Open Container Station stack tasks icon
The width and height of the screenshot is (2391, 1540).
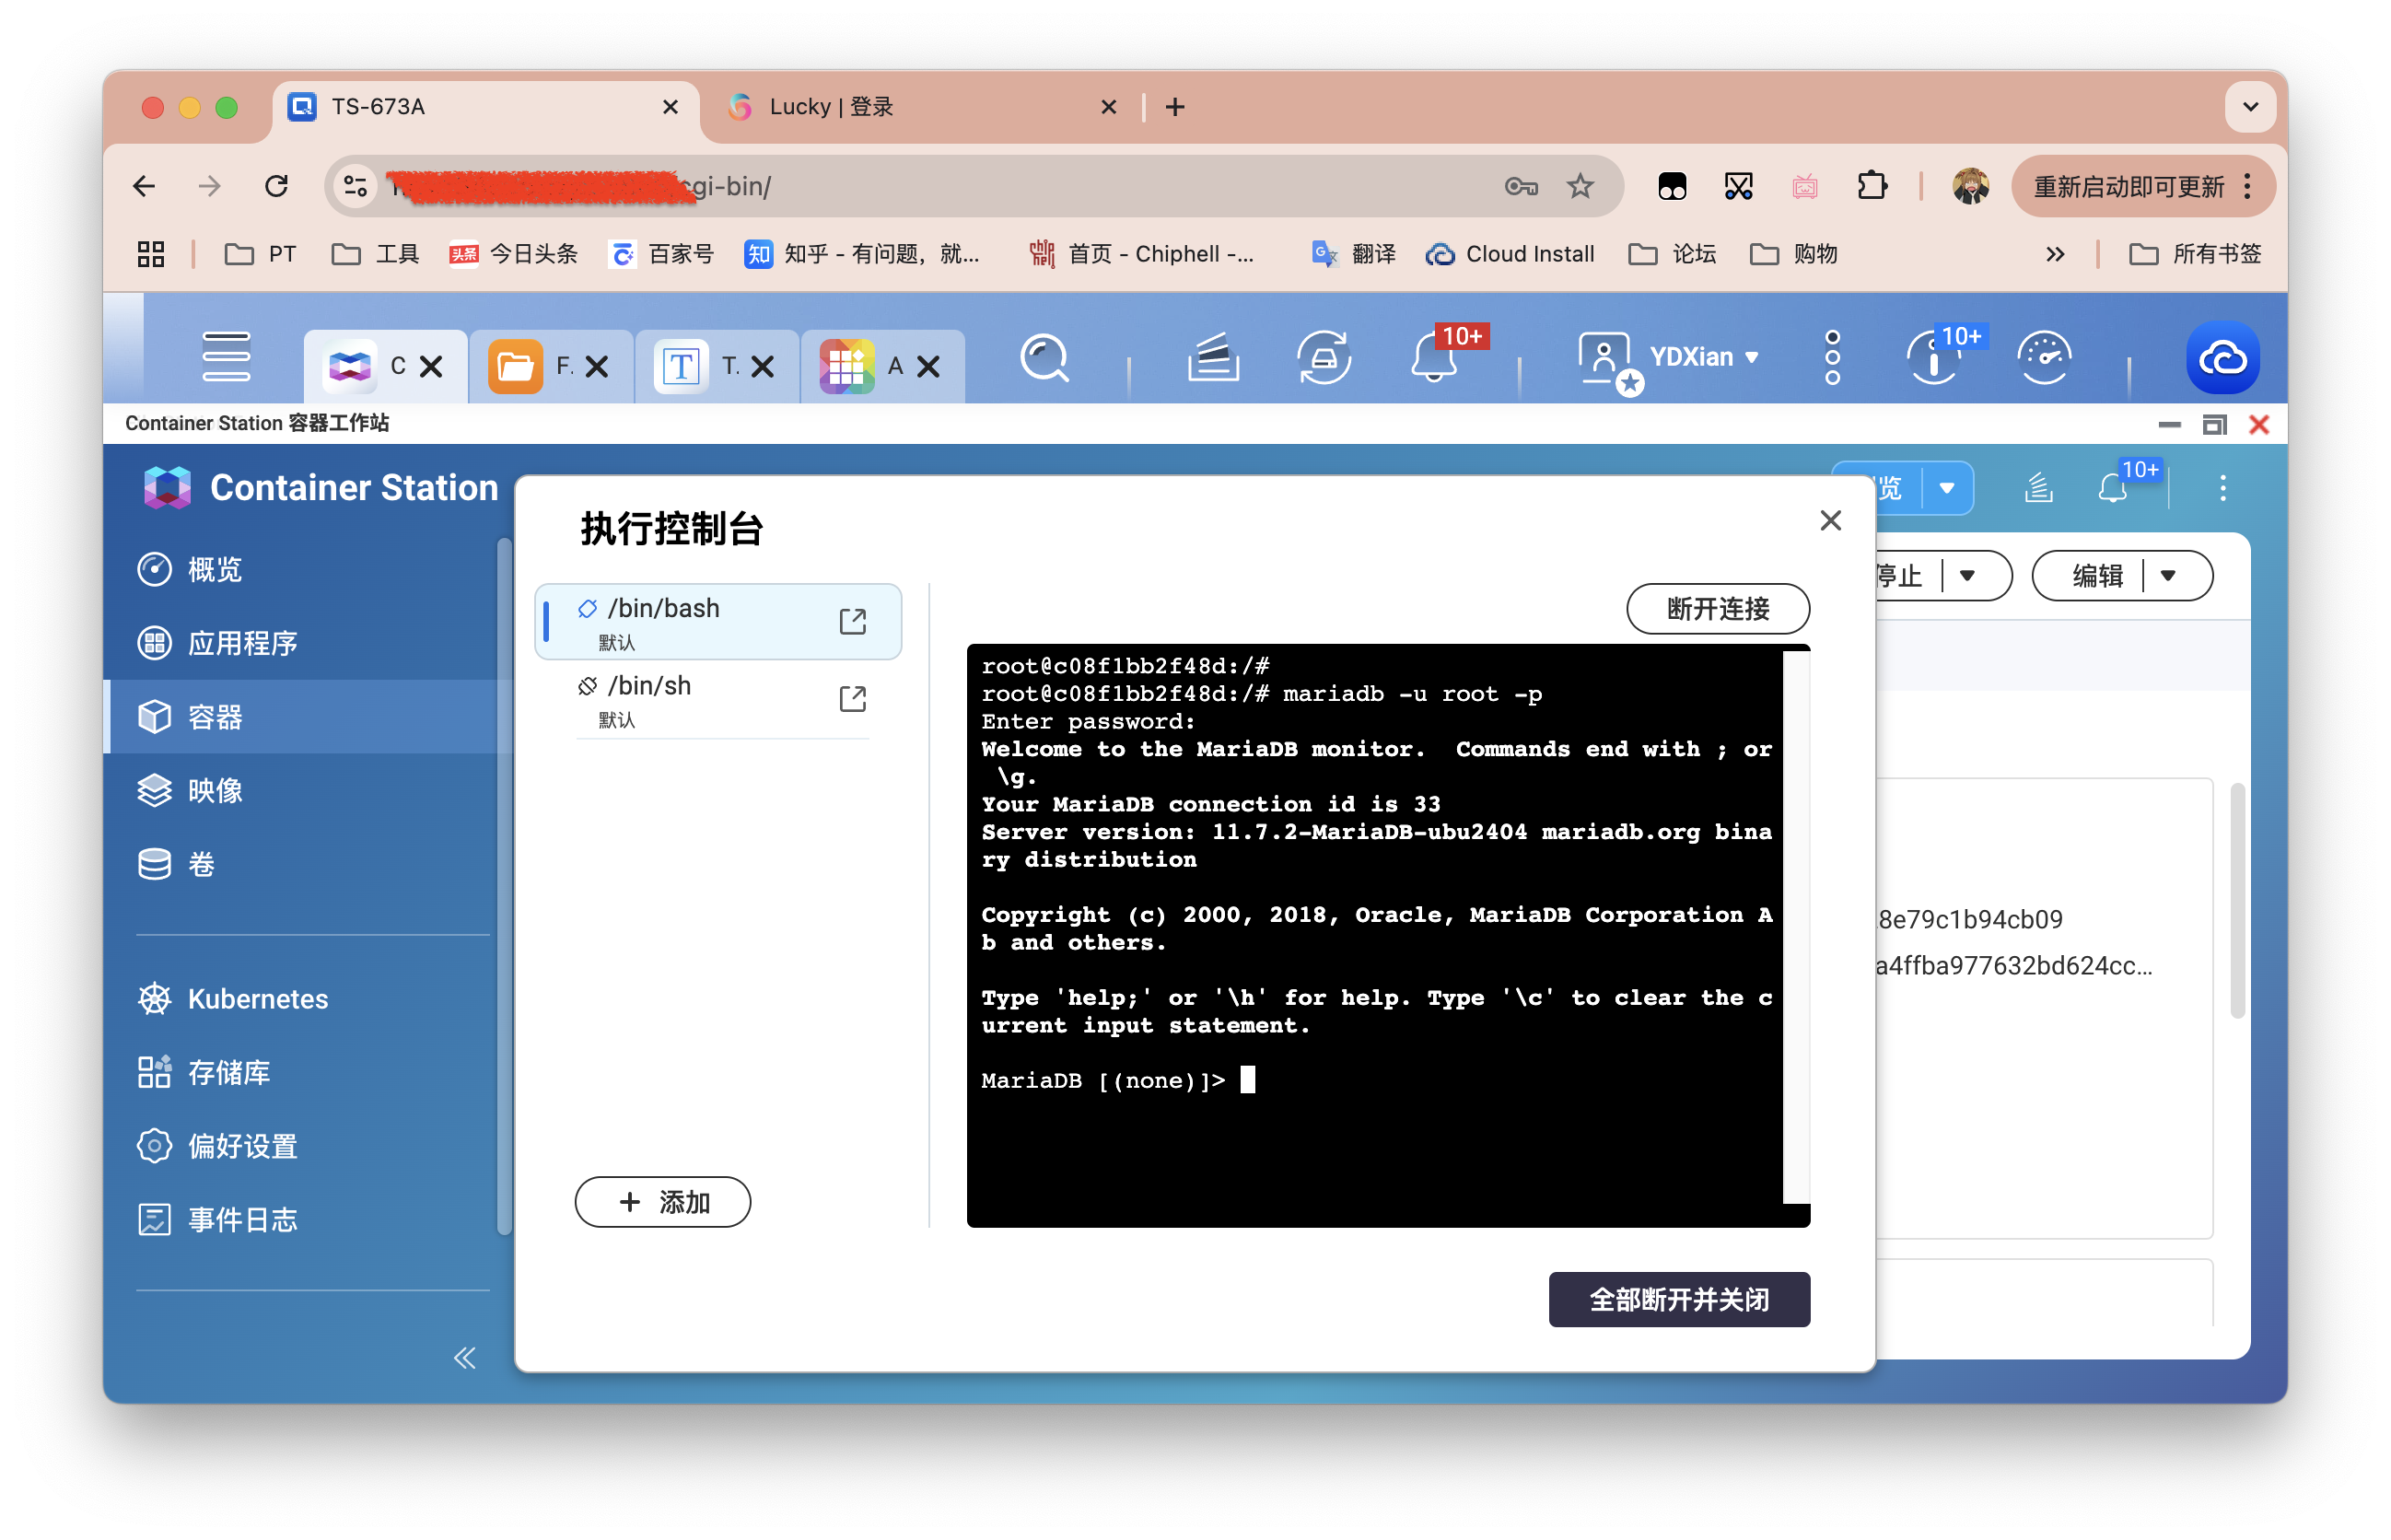coord(2037,487)
